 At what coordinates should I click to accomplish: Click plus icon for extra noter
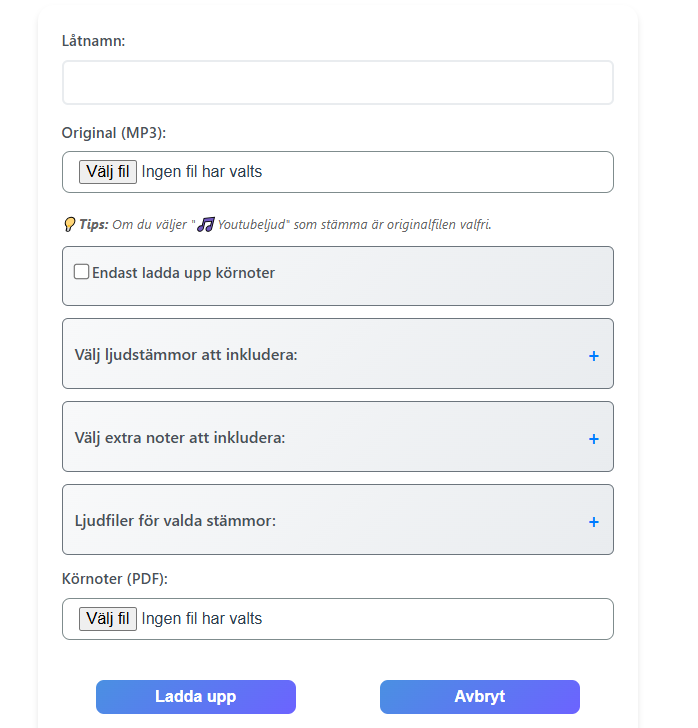point(593,438)
